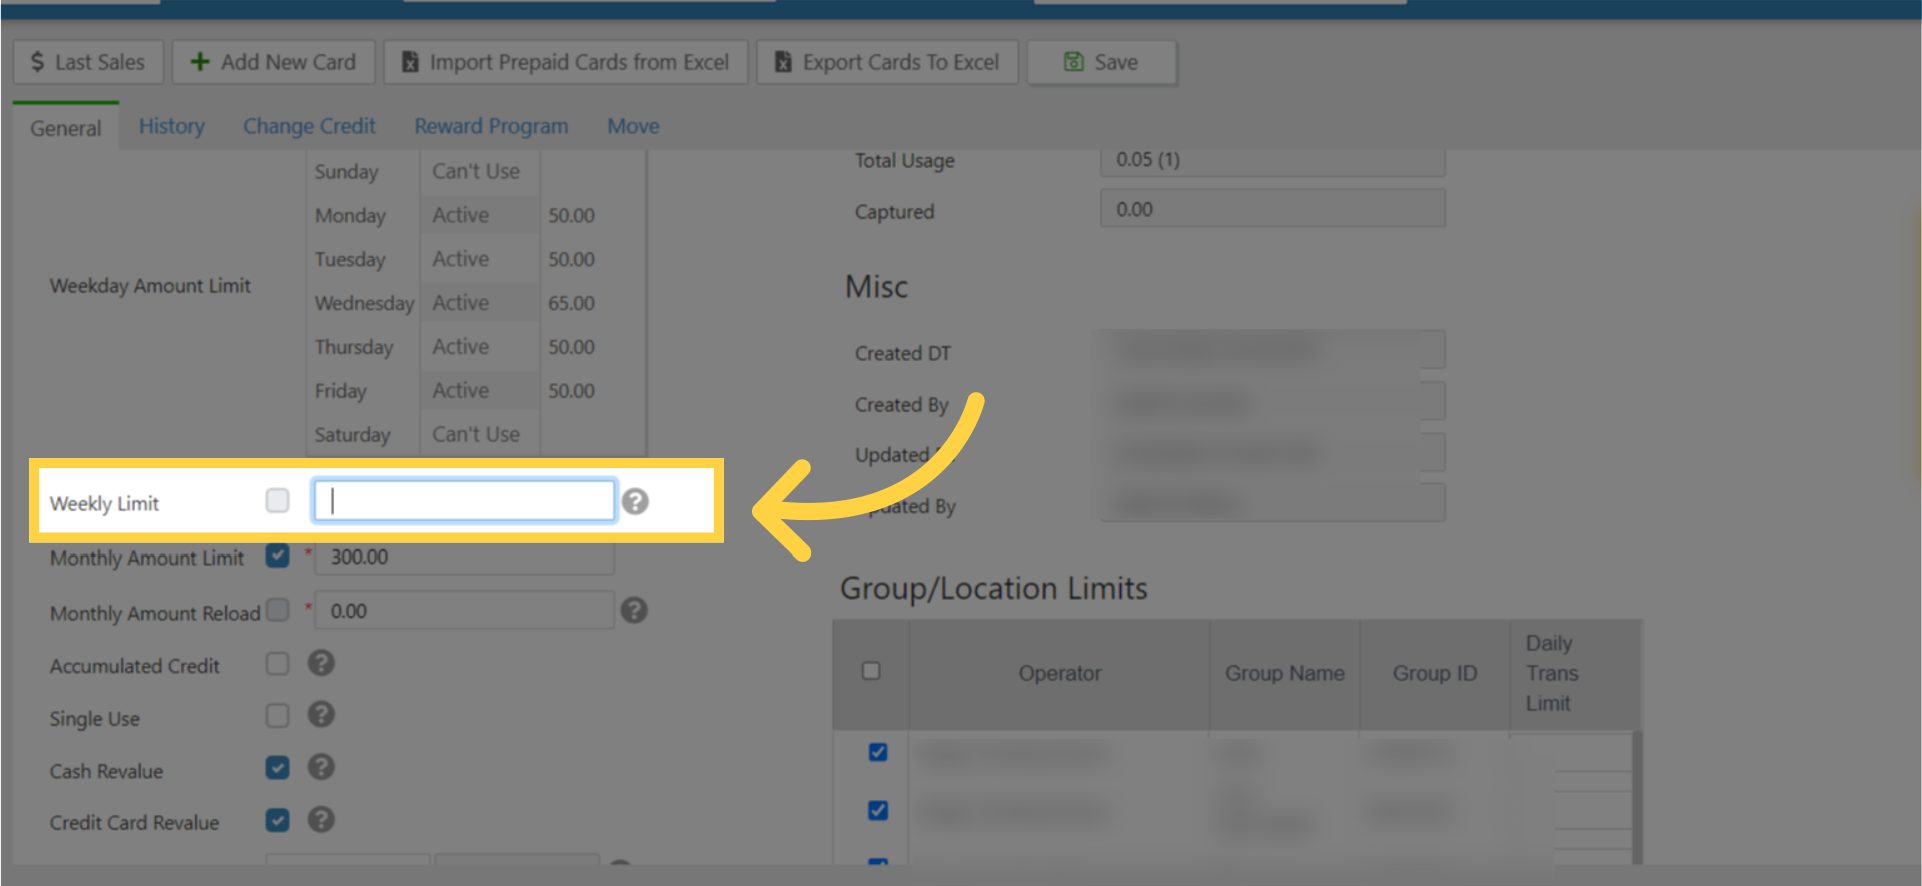Viewport: 1922px width, 886px height.
Task: Open the Single Use help icon
Action: pyautogui.click(x=321, y=715)
